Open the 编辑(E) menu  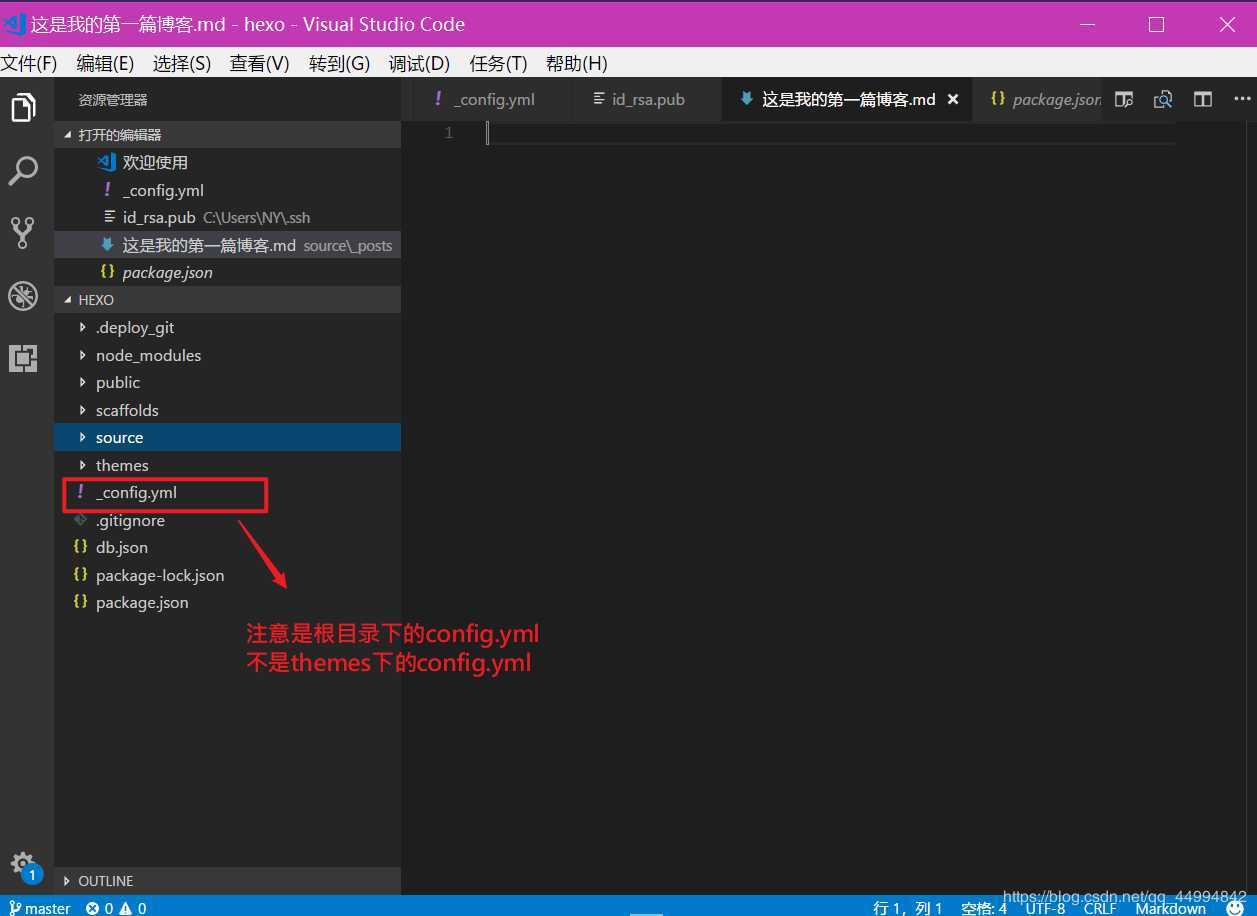pyautogui.click(x=105, y=63)
